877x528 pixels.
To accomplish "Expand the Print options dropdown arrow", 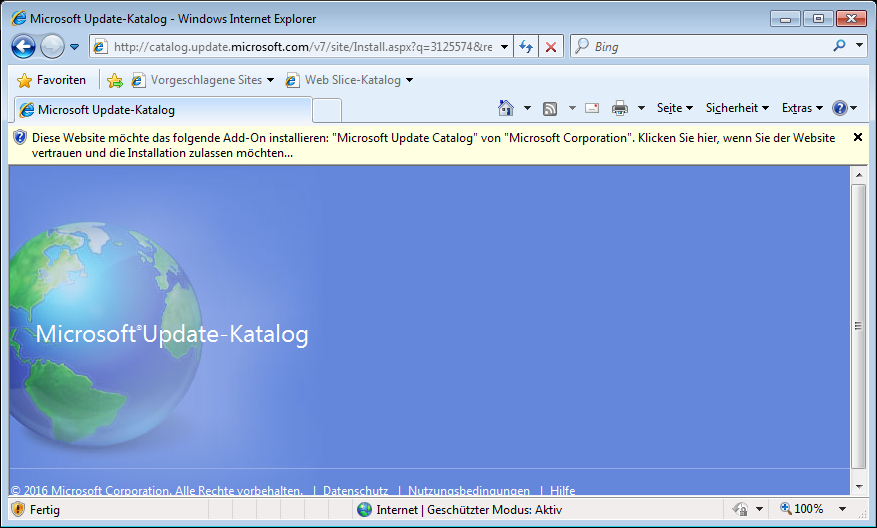I will (x=642, y=108).
